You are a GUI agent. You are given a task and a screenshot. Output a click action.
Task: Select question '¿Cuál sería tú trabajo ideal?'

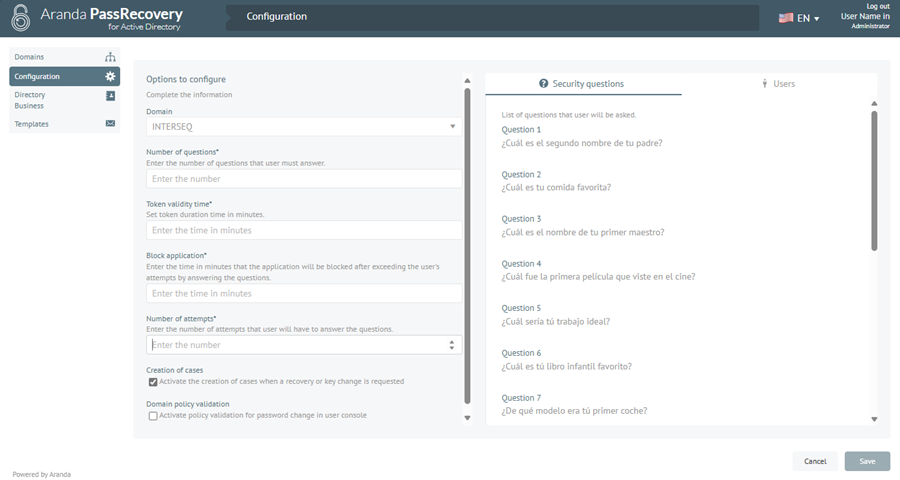pos(556,321)
